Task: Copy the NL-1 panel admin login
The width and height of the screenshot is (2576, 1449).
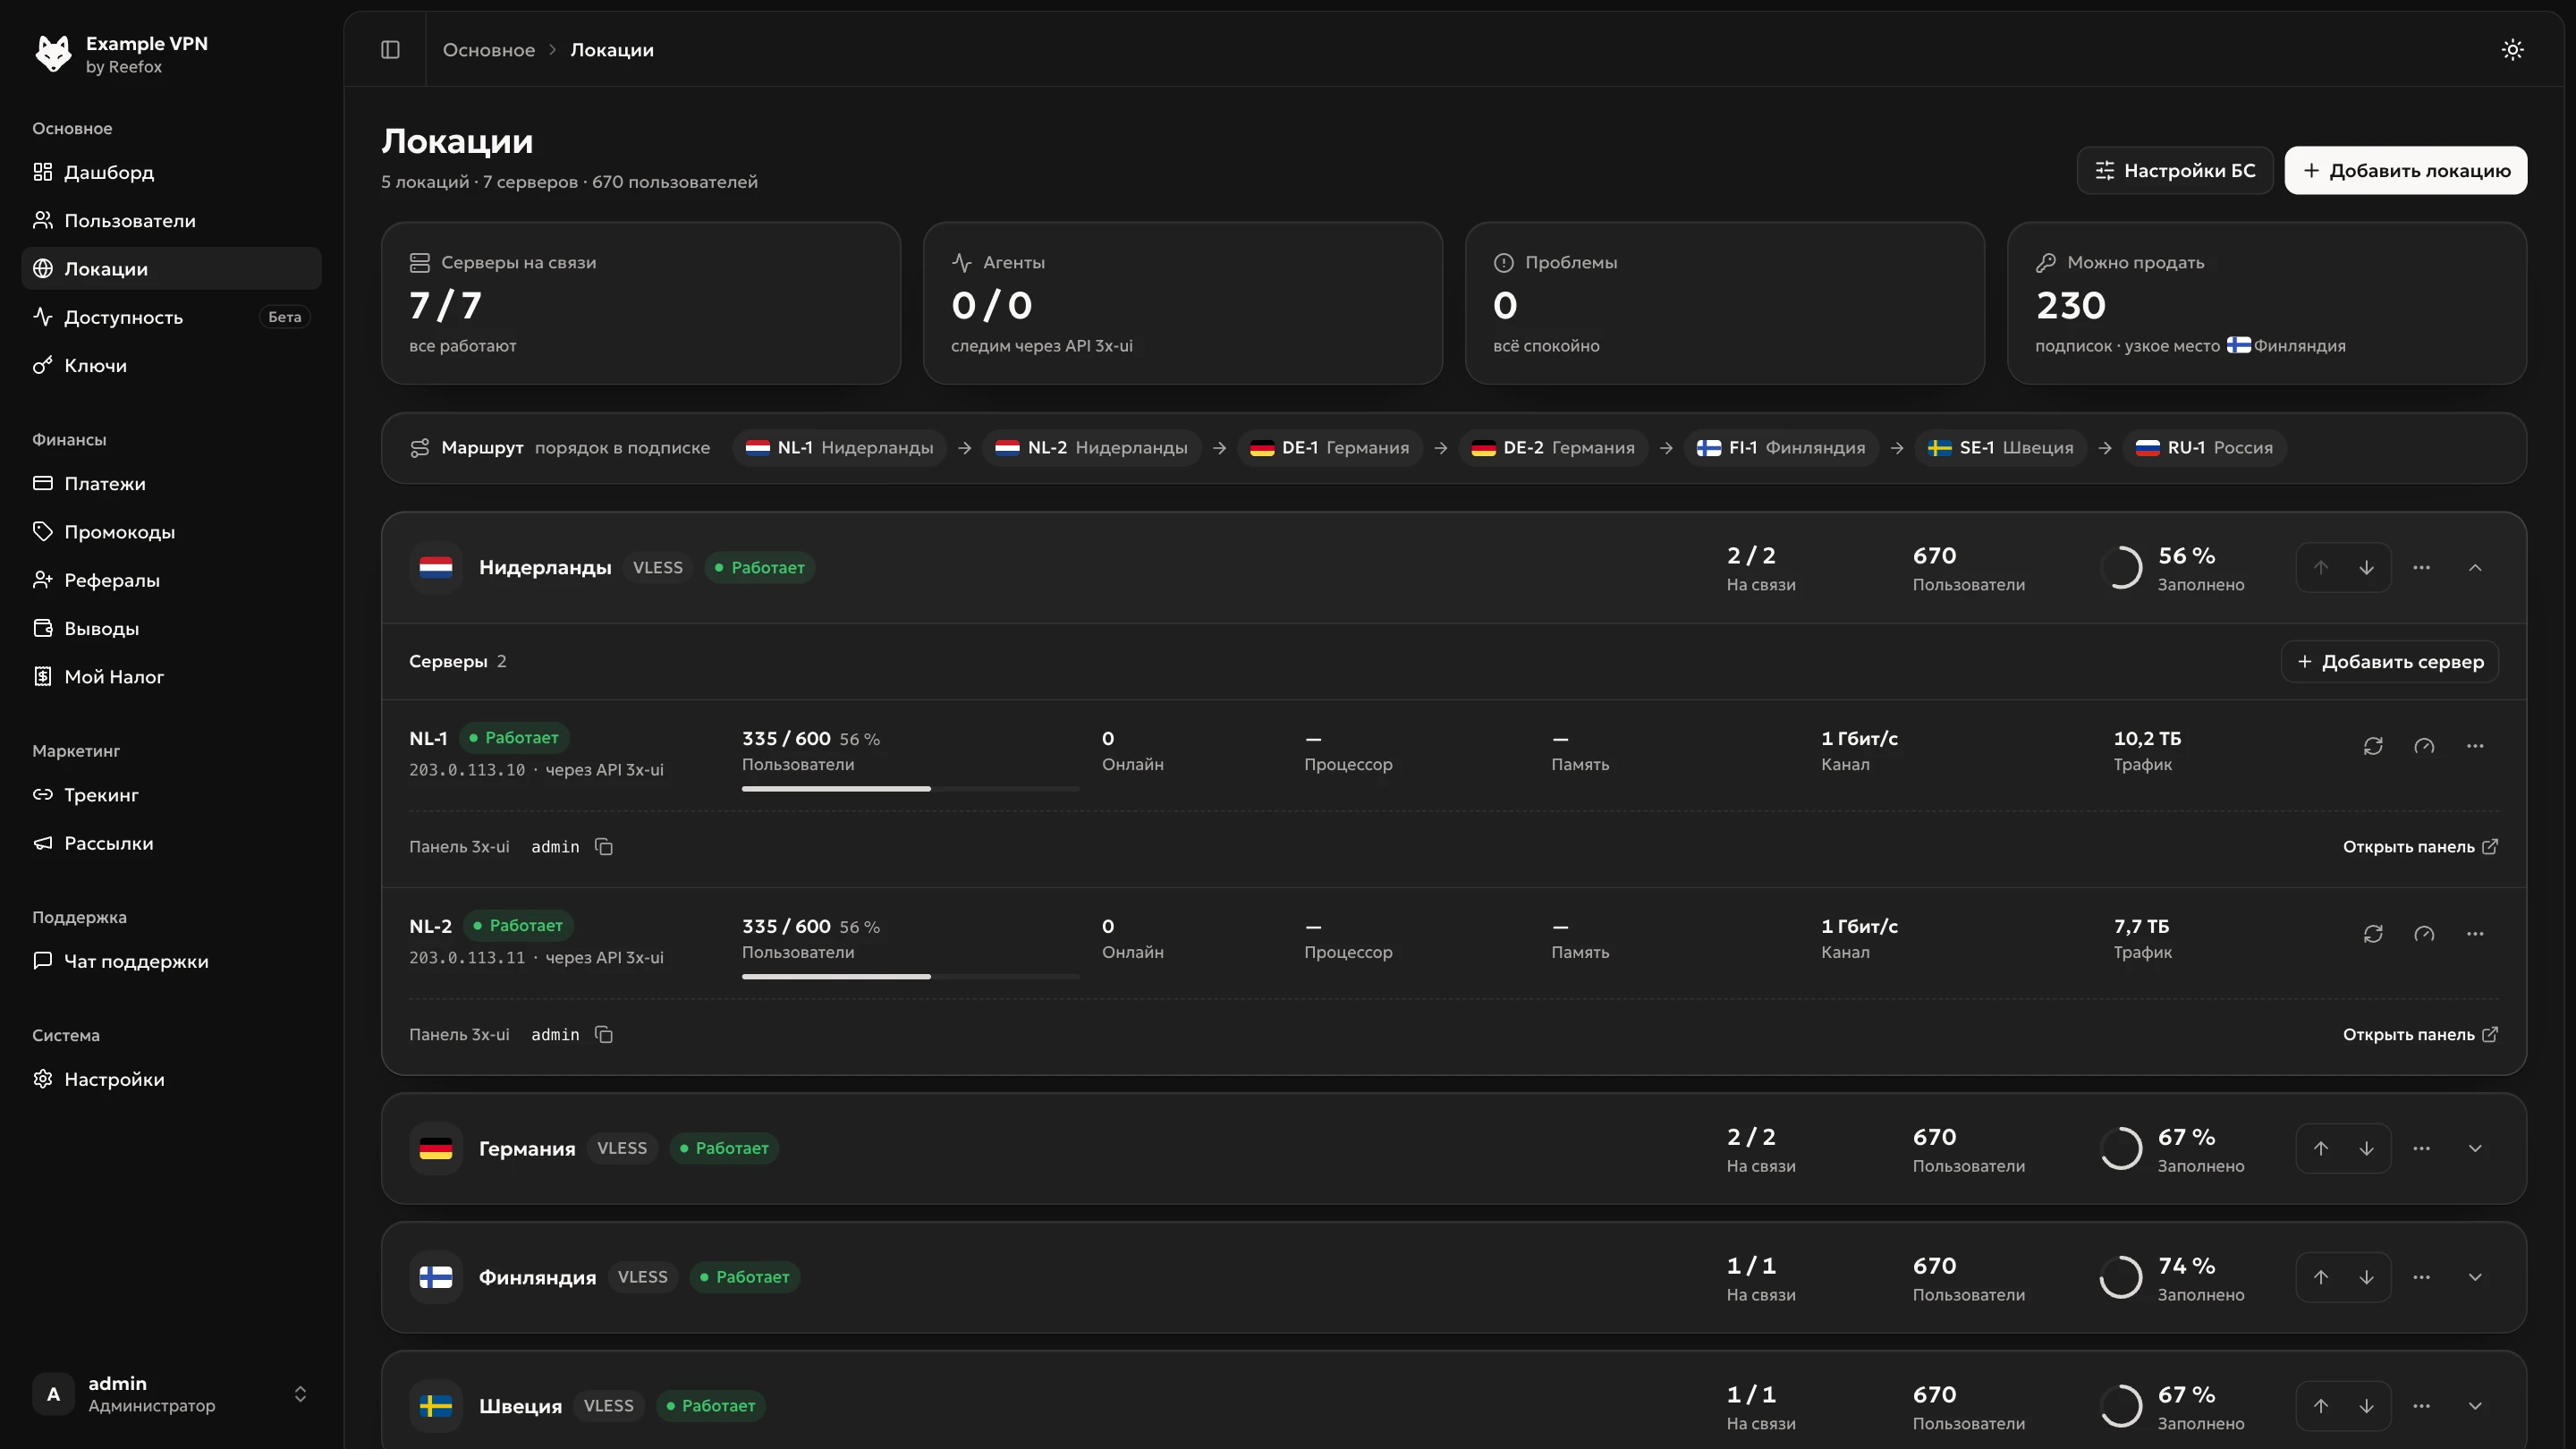Action: 604,847
